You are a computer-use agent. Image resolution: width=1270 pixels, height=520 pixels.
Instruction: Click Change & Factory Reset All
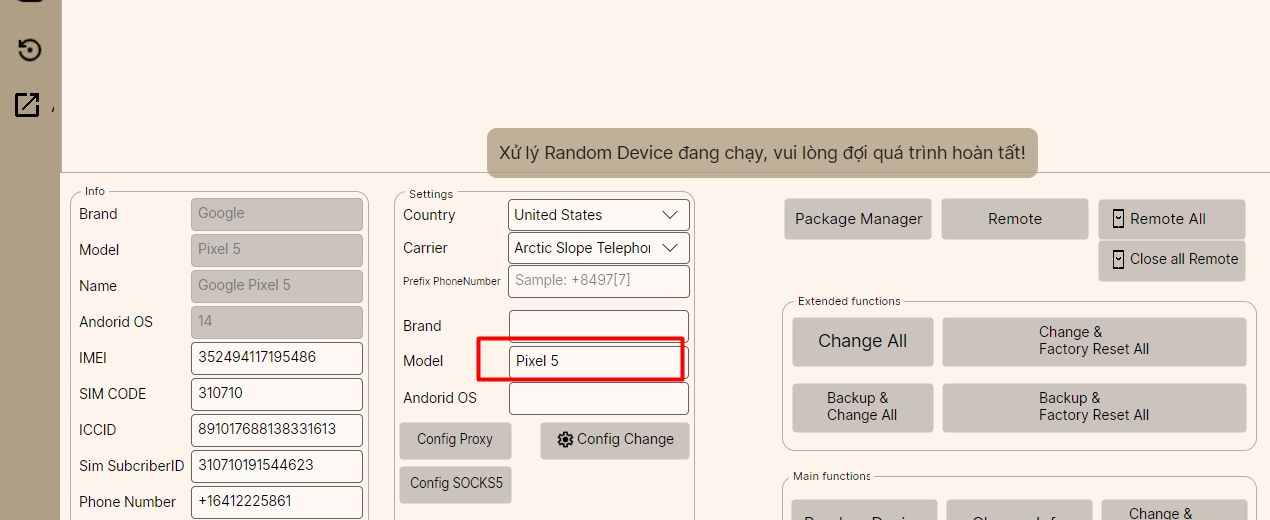pos(1093,341)
